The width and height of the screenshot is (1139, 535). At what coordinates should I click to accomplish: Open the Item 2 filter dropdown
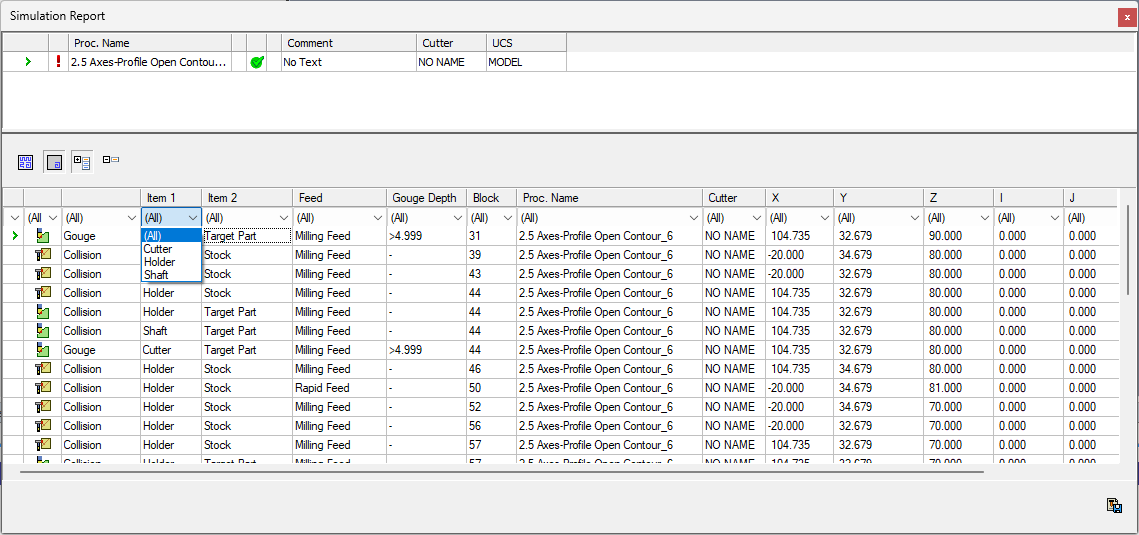point(284,218)
